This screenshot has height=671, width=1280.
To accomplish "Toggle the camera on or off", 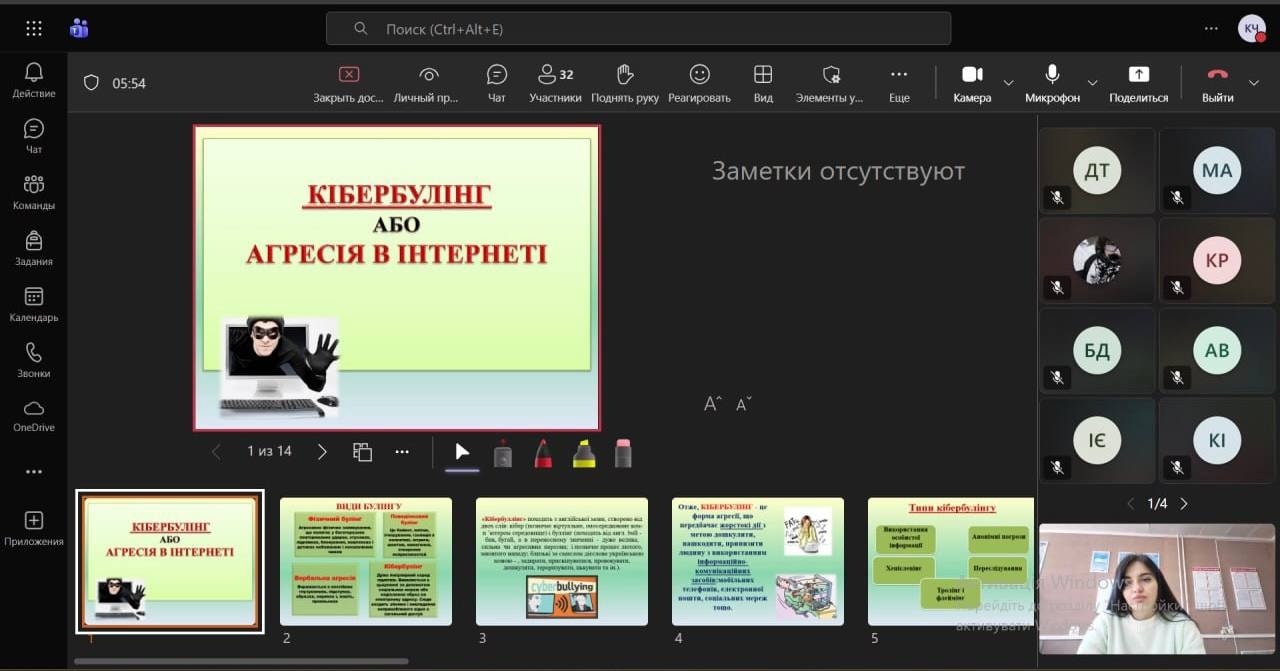I will point(972,75).
